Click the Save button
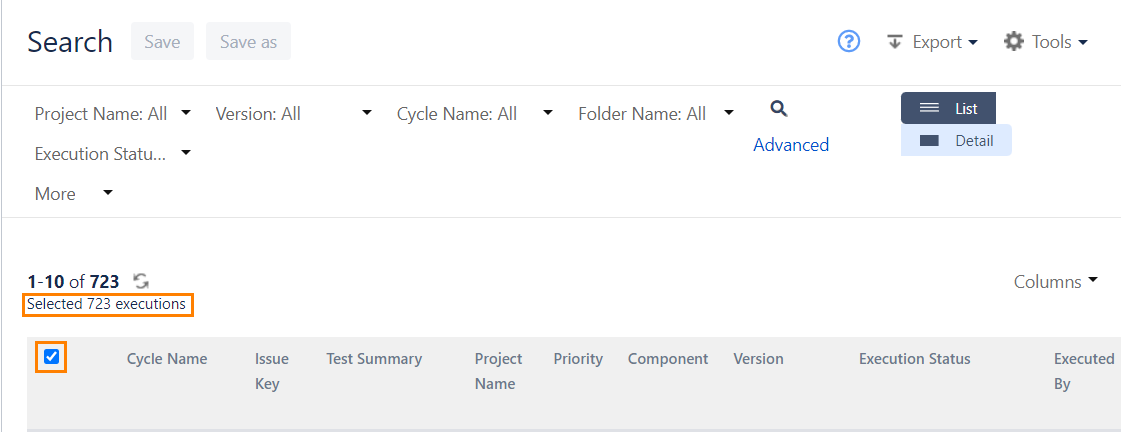This screenshot has width=1121, height=432. click(162, 42)
